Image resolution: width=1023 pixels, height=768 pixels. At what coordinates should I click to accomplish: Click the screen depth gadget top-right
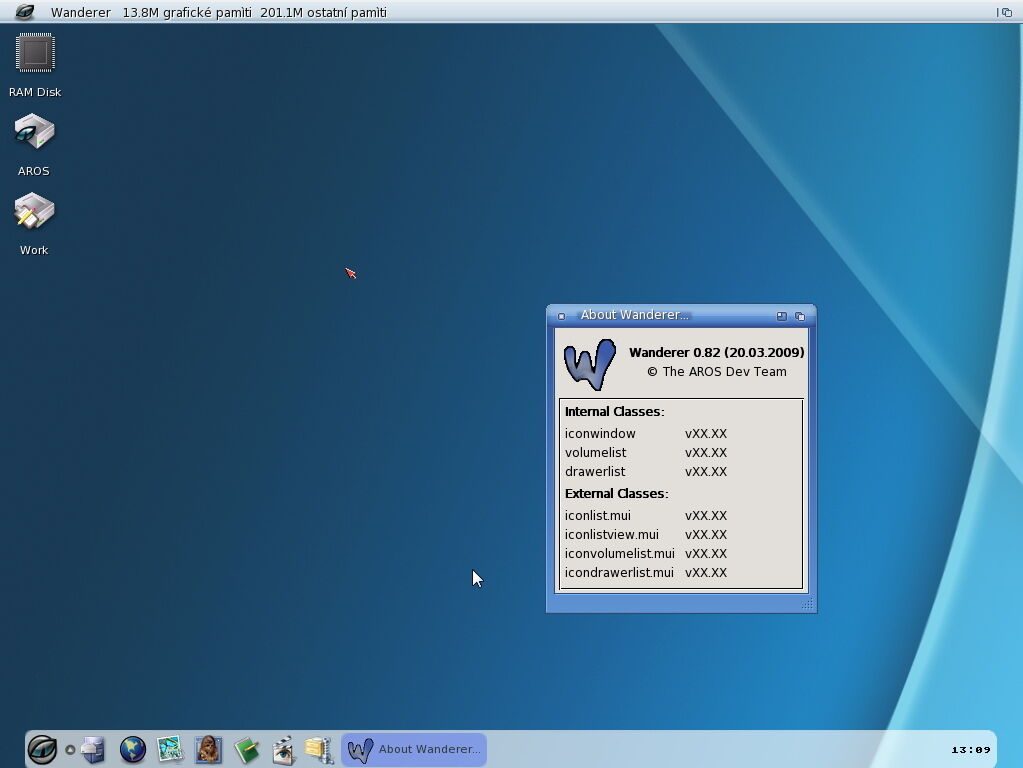coord(1005,12)
